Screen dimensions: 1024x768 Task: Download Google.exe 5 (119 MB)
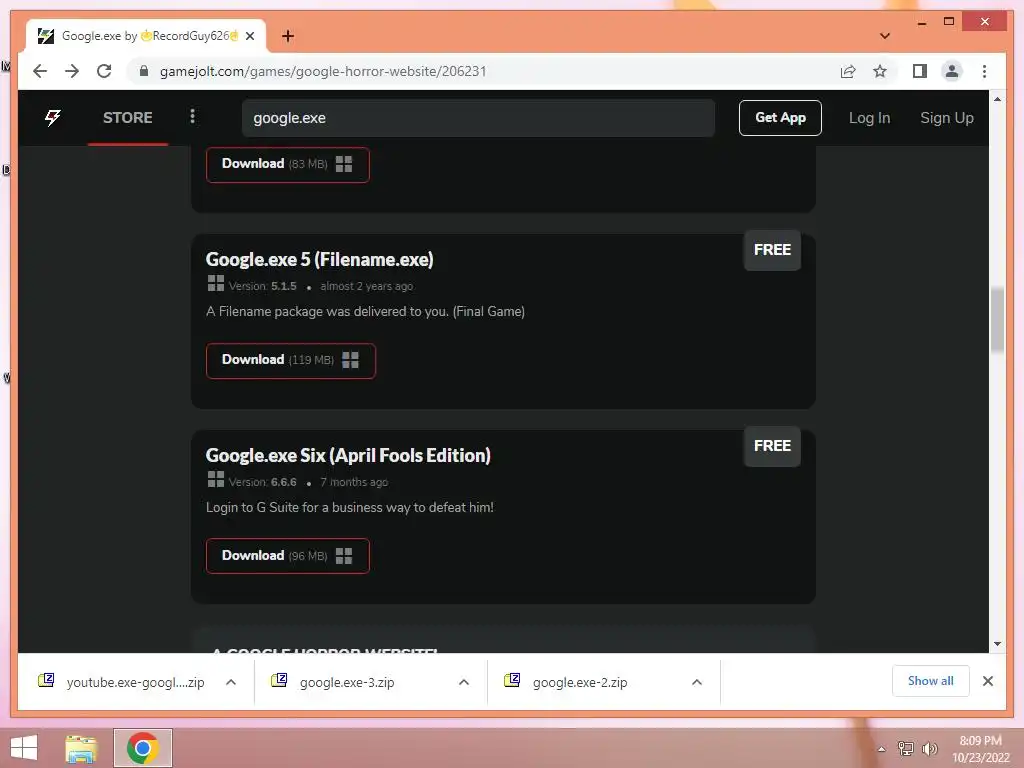[x=291, y=360]
